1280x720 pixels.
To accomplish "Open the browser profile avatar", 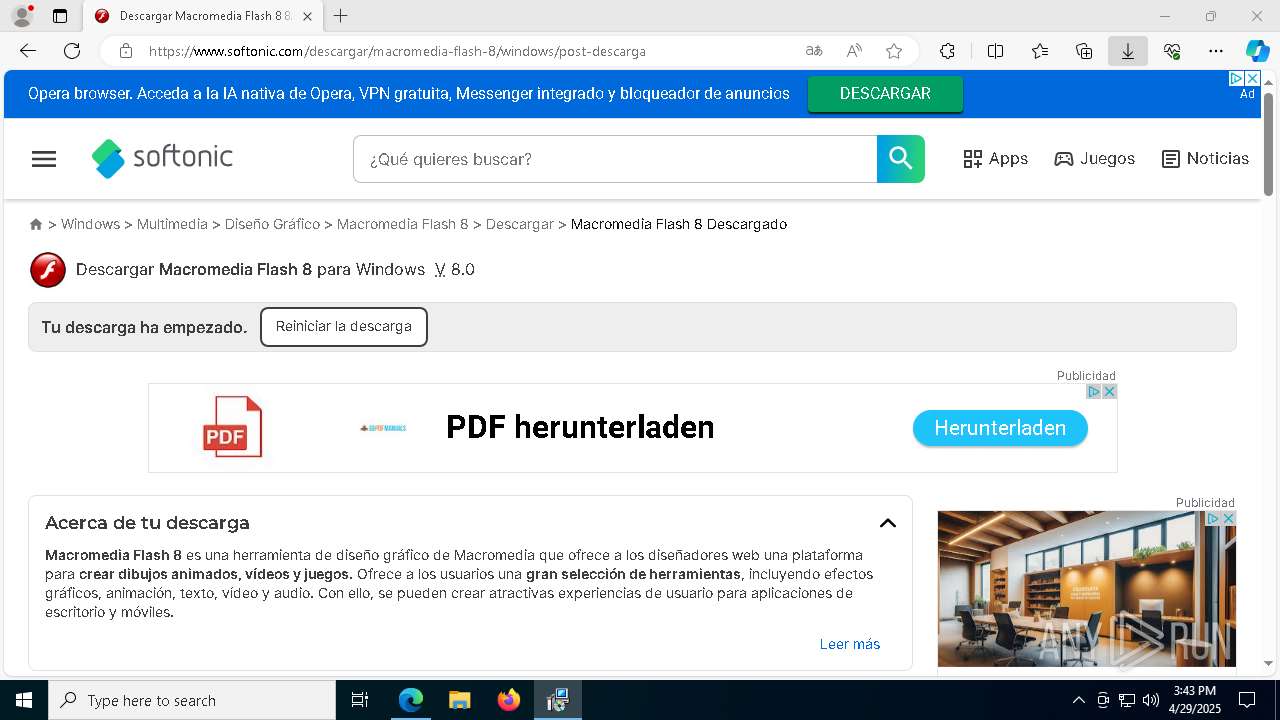I will (x=22, y=16).
